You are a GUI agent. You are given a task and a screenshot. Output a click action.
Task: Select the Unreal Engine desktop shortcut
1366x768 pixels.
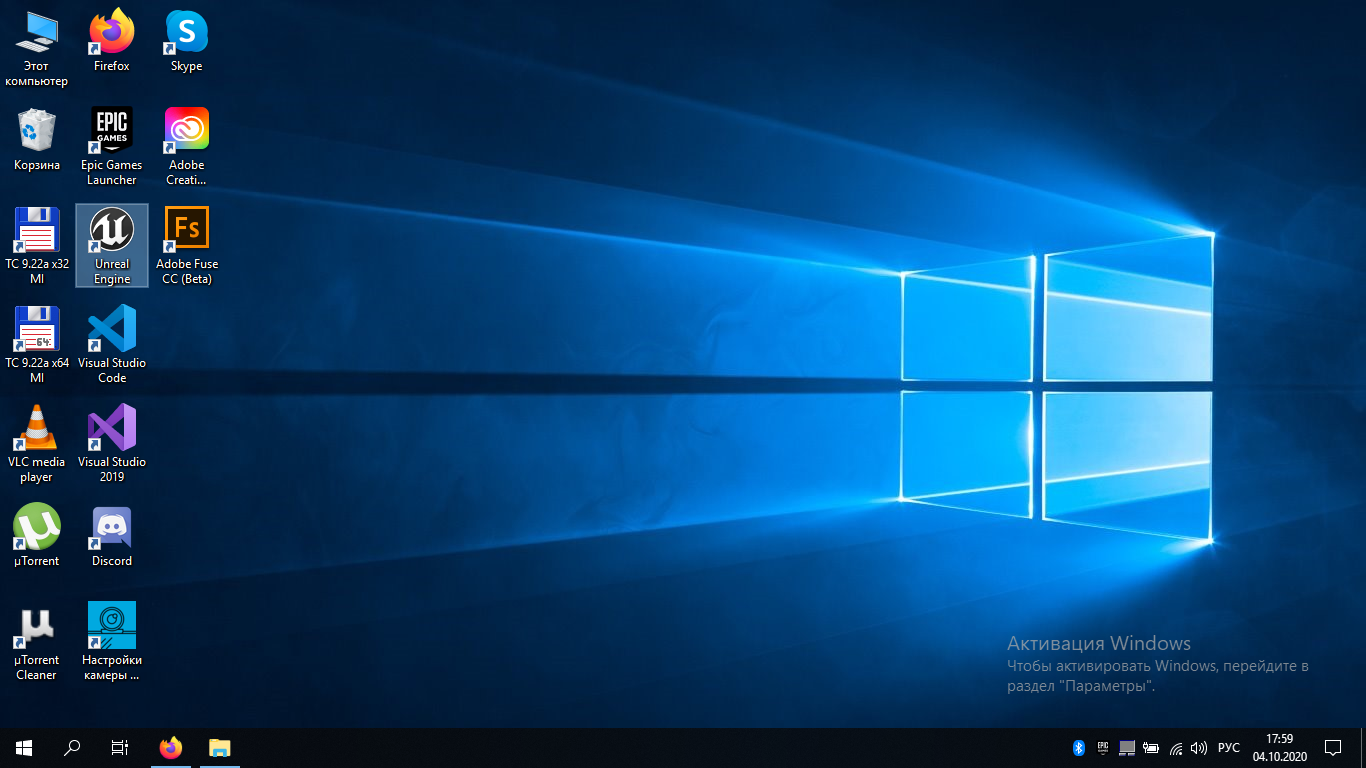point(112,246)
